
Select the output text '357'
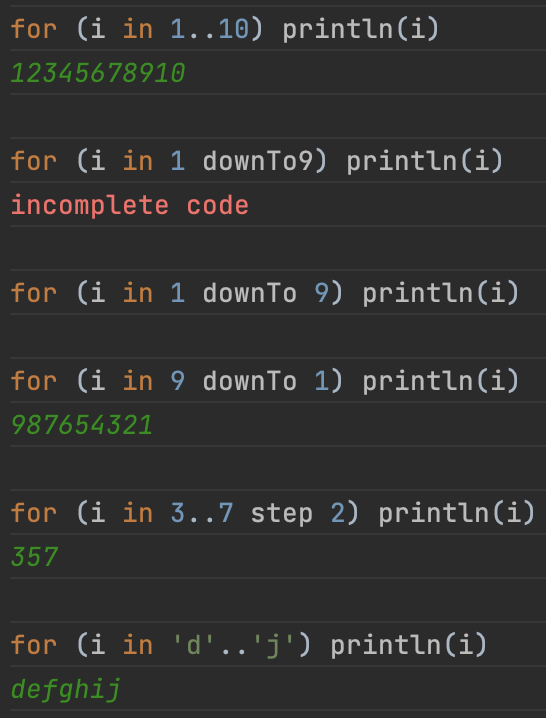(x=34, y=557)
